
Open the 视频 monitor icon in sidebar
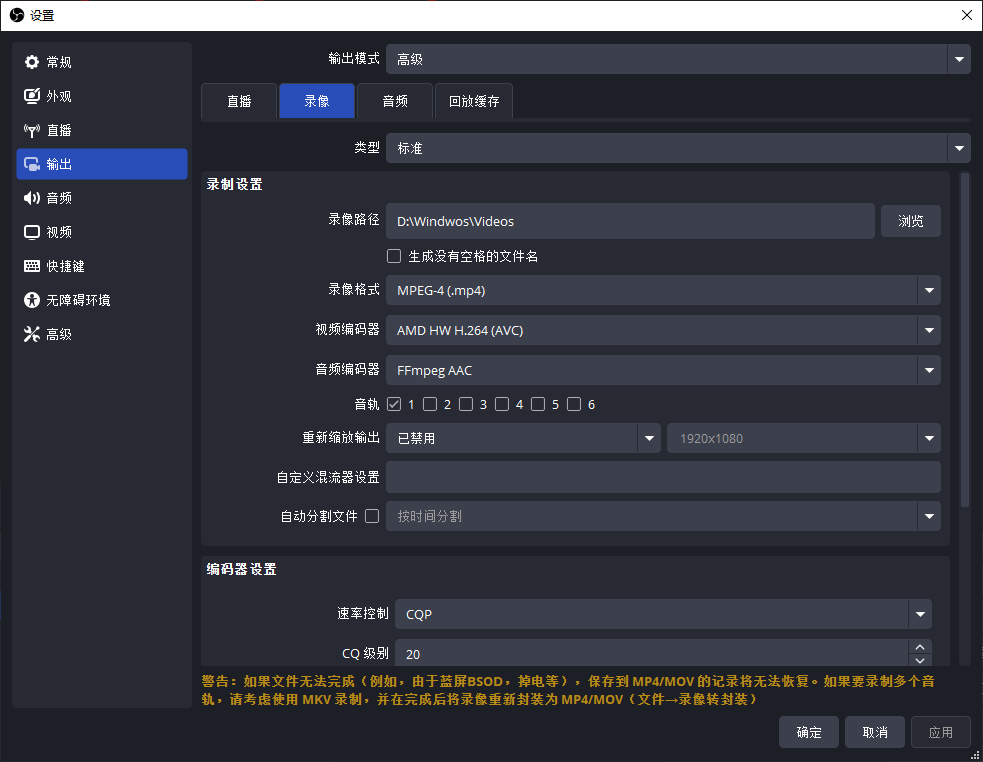(x=32, y=232)
